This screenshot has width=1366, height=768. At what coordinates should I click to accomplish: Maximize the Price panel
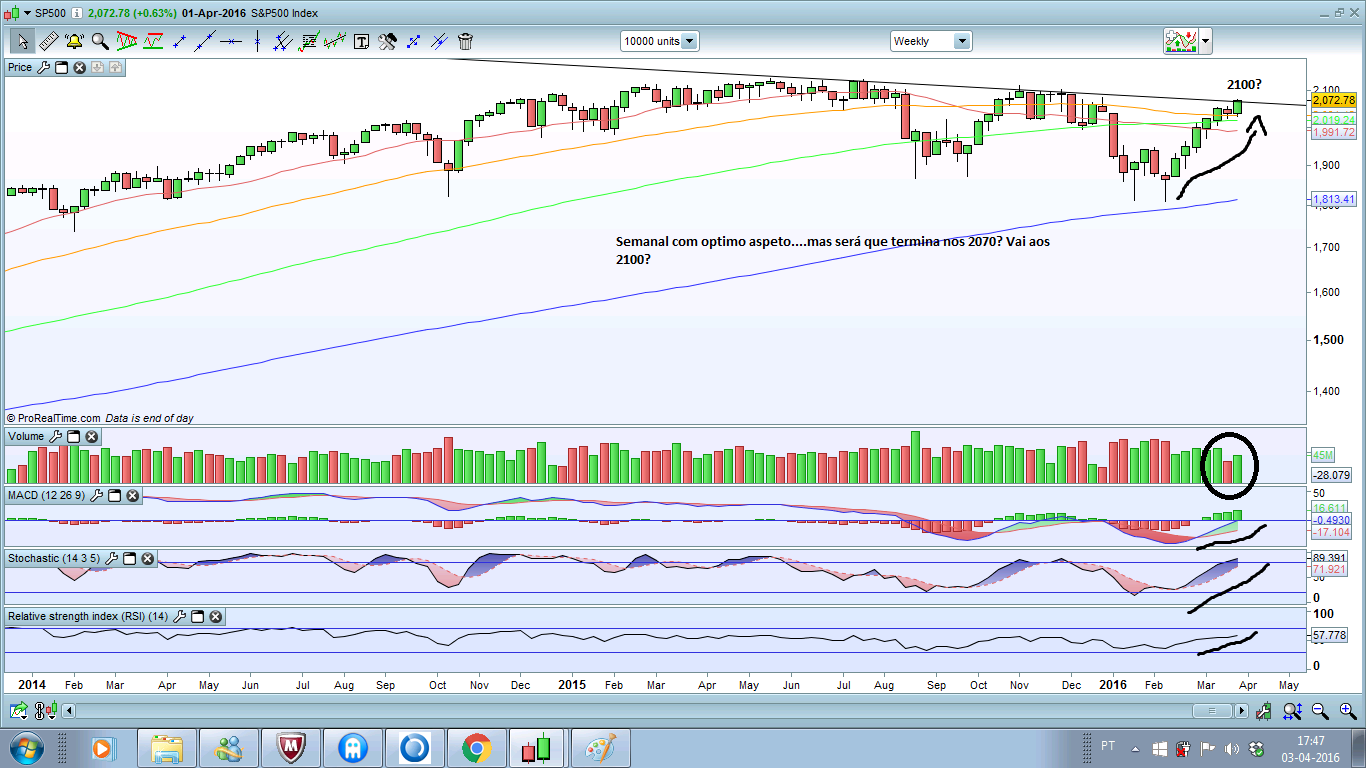(61, 67)
